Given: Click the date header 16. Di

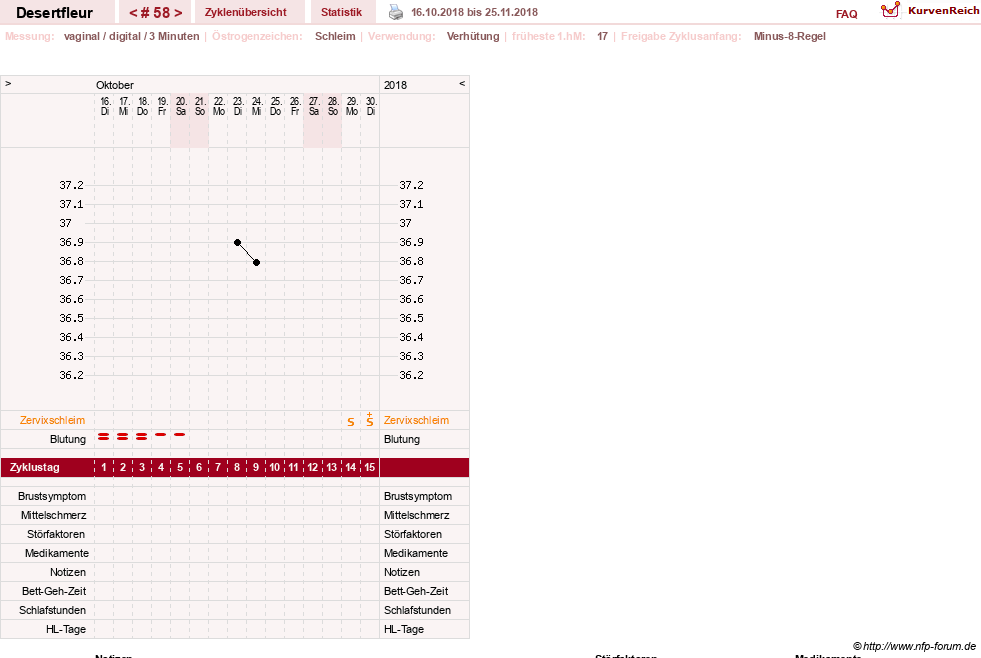Looking at the screenshot, I should pyautogui.click(x=105, y=106).
